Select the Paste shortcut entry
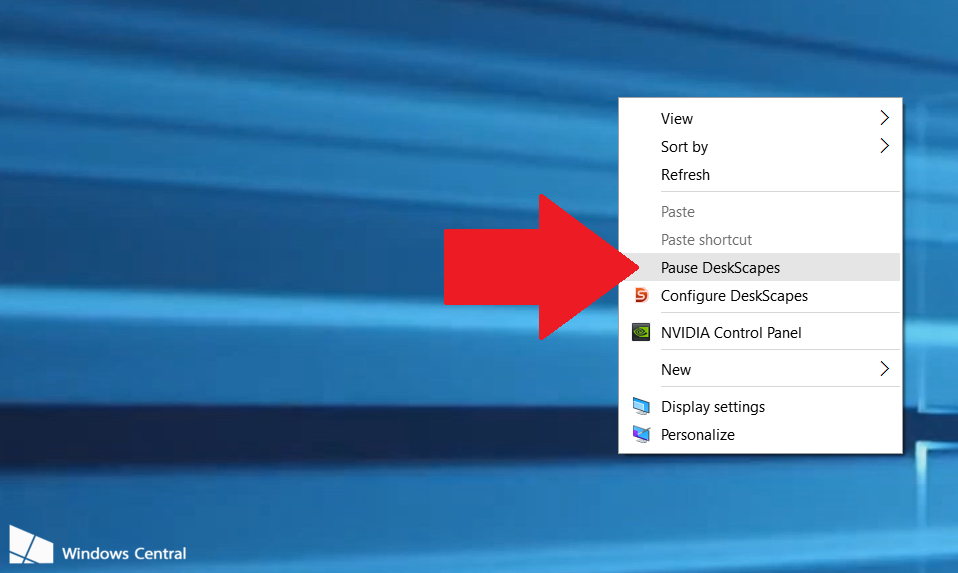Image resolution: width=958 pixels, height=573 pixels. click(x=760, y=240)
